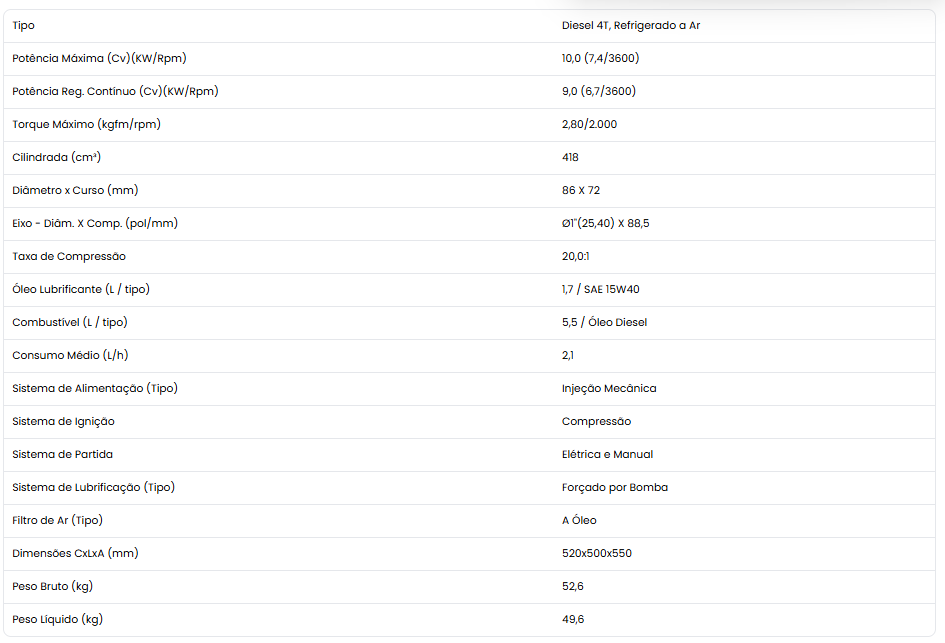This screenshot has height=643, width=945.
Task: Click the 'Sistema de Ignição' label
Action: click(63, 421)
